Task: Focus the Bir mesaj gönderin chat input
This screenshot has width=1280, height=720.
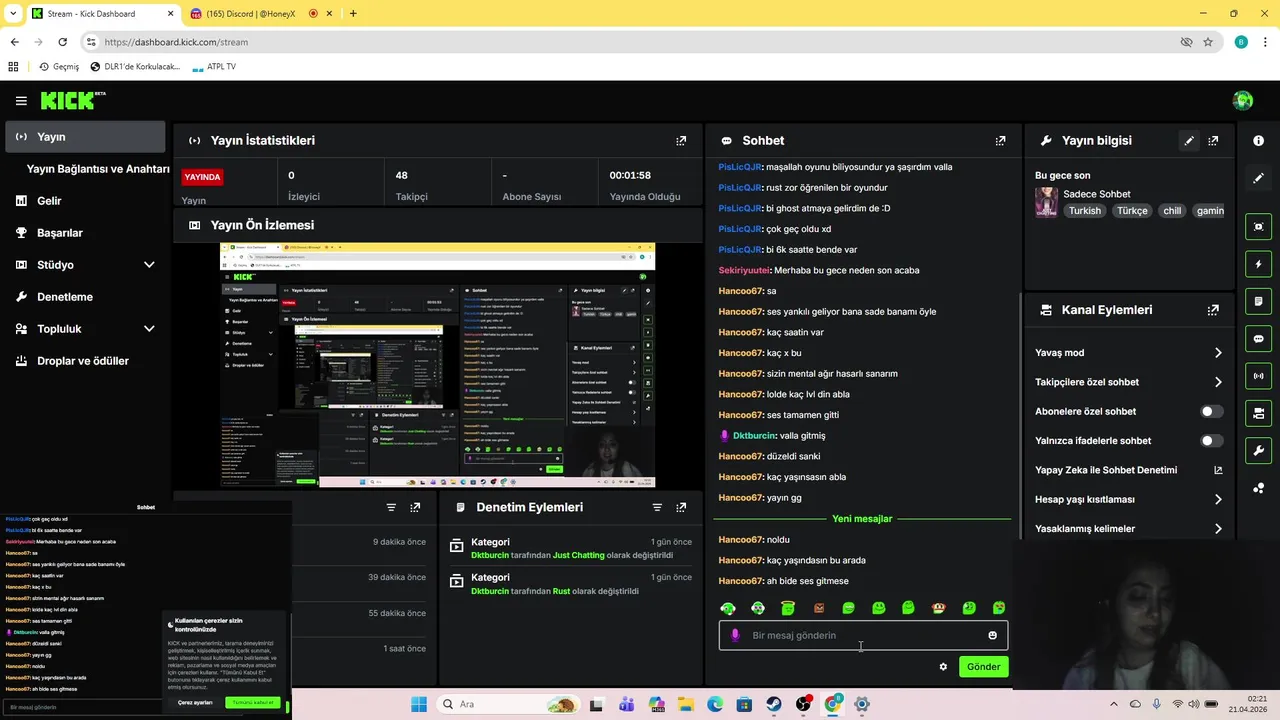Action: [x=863, y=635]
